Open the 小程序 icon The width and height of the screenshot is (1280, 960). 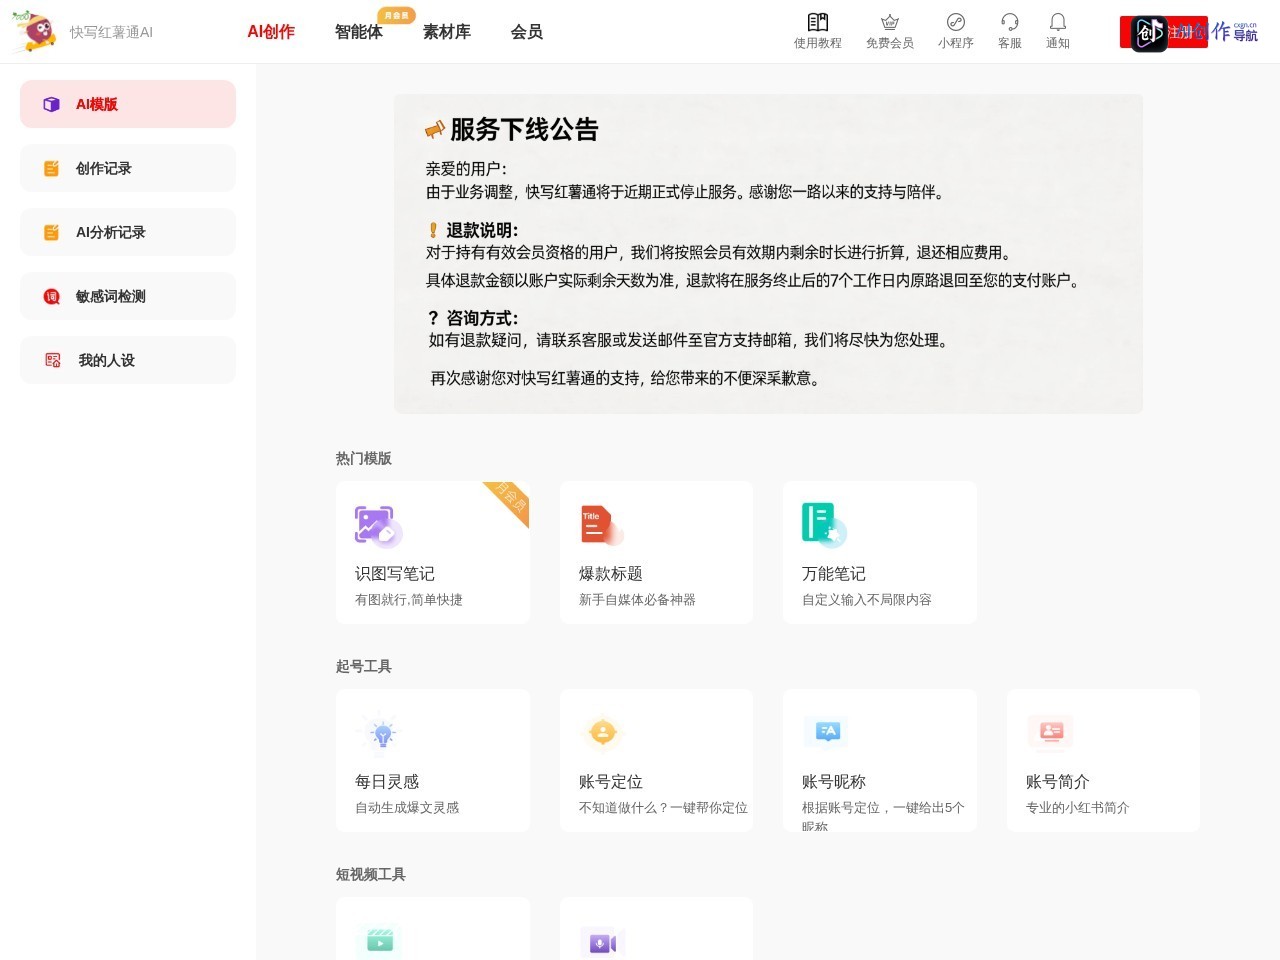[x=956, y=22]
